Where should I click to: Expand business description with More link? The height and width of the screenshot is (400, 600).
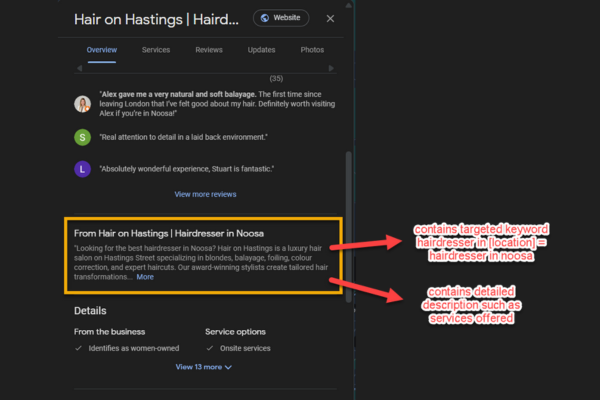[x=145, y=277]
